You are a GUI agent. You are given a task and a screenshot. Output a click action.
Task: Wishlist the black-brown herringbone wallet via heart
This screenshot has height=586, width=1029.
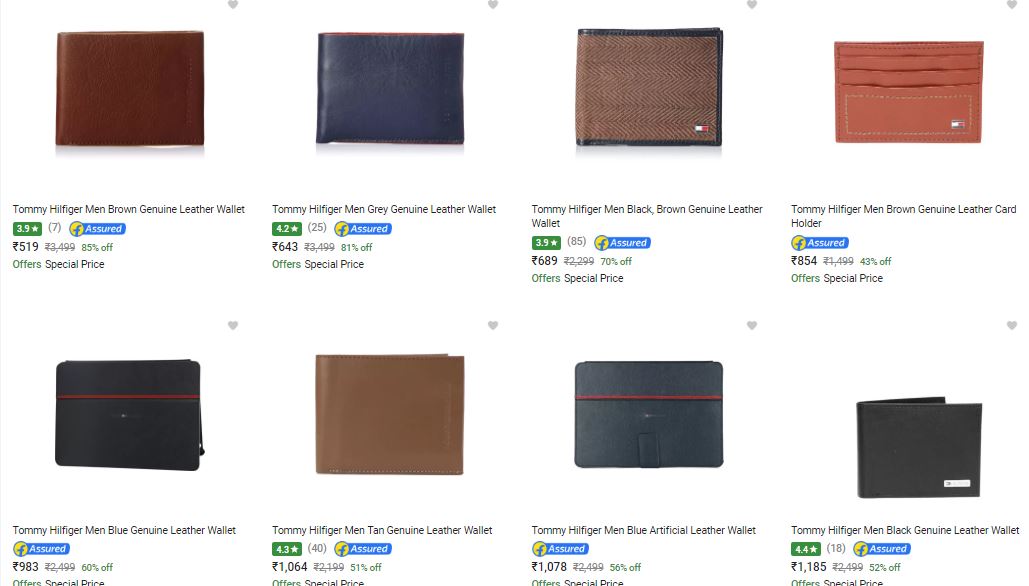752,5
